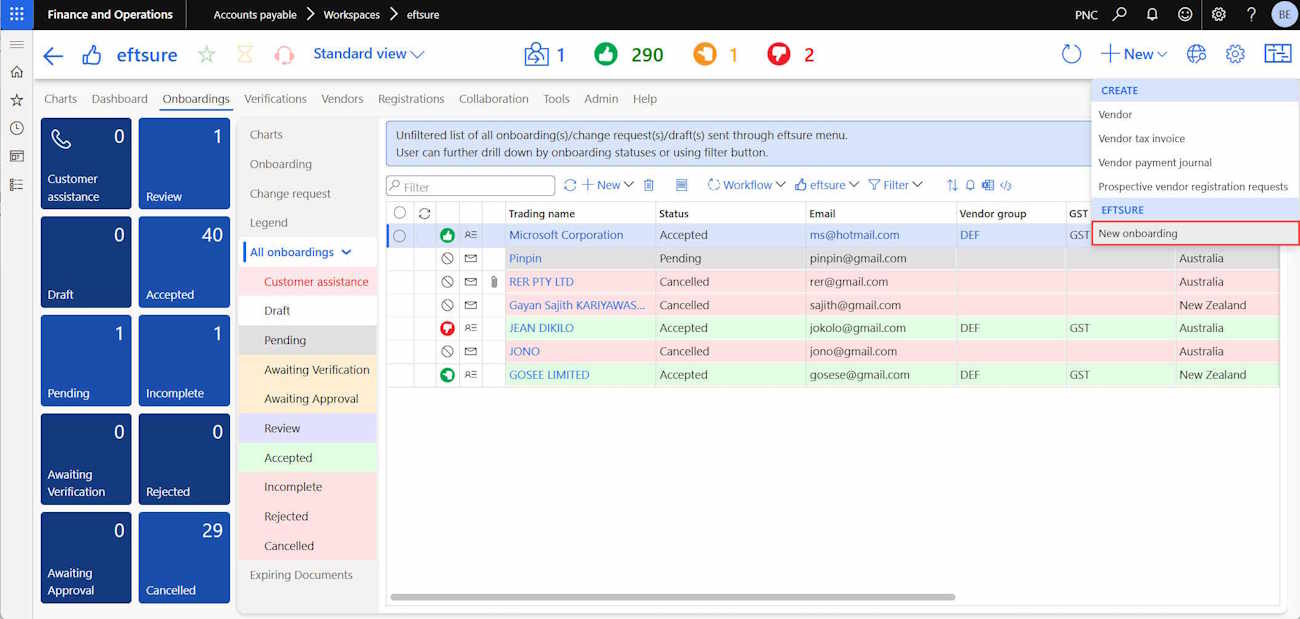Click the red thumbs-down counter 2
1300x619 pixels.
coord(791,54)
